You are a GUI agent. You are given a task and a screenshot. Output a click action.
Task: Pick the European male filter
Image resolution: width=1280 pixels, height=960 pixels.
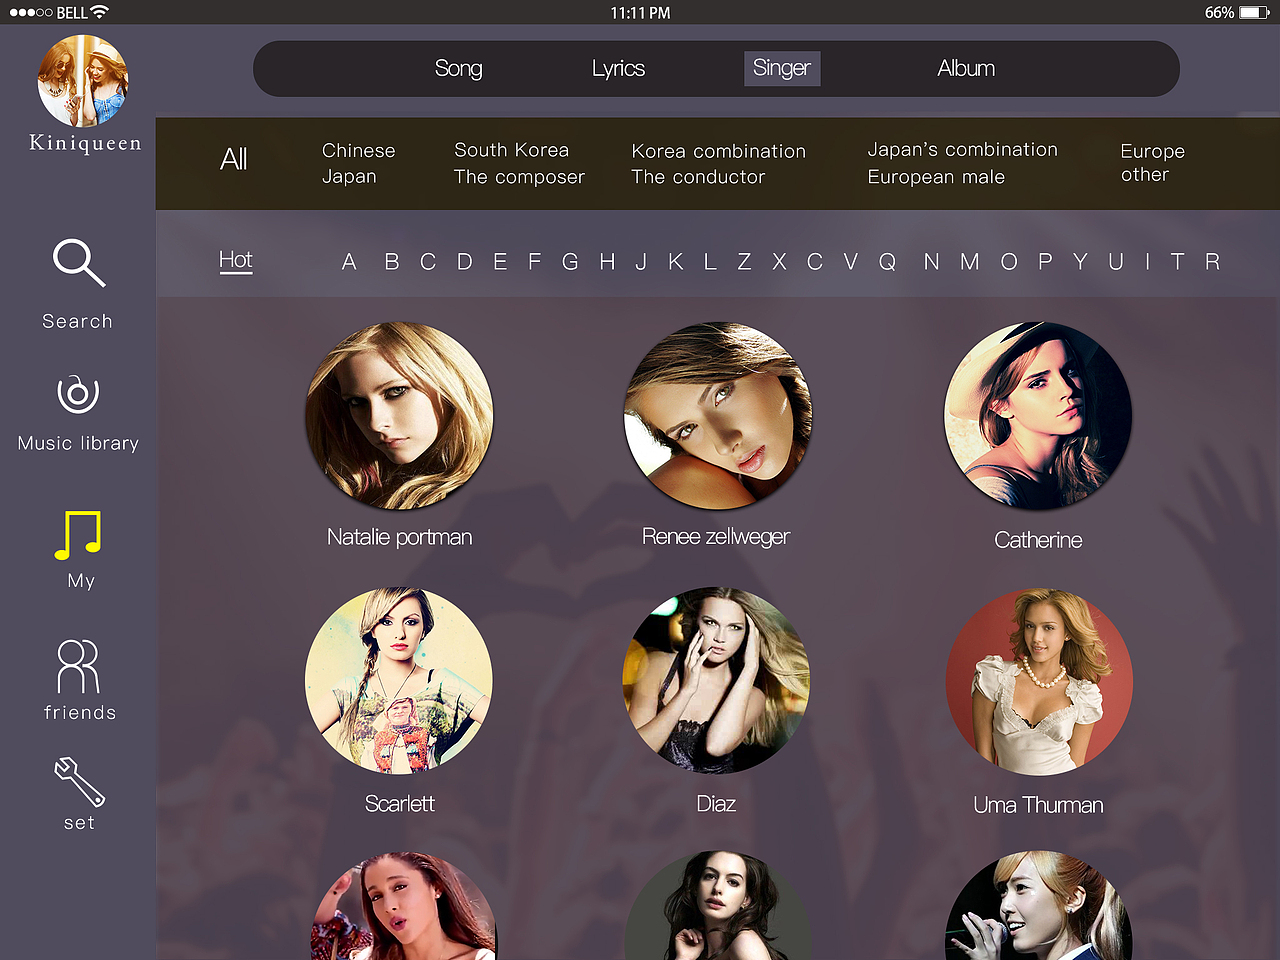(x=936, y=177)
